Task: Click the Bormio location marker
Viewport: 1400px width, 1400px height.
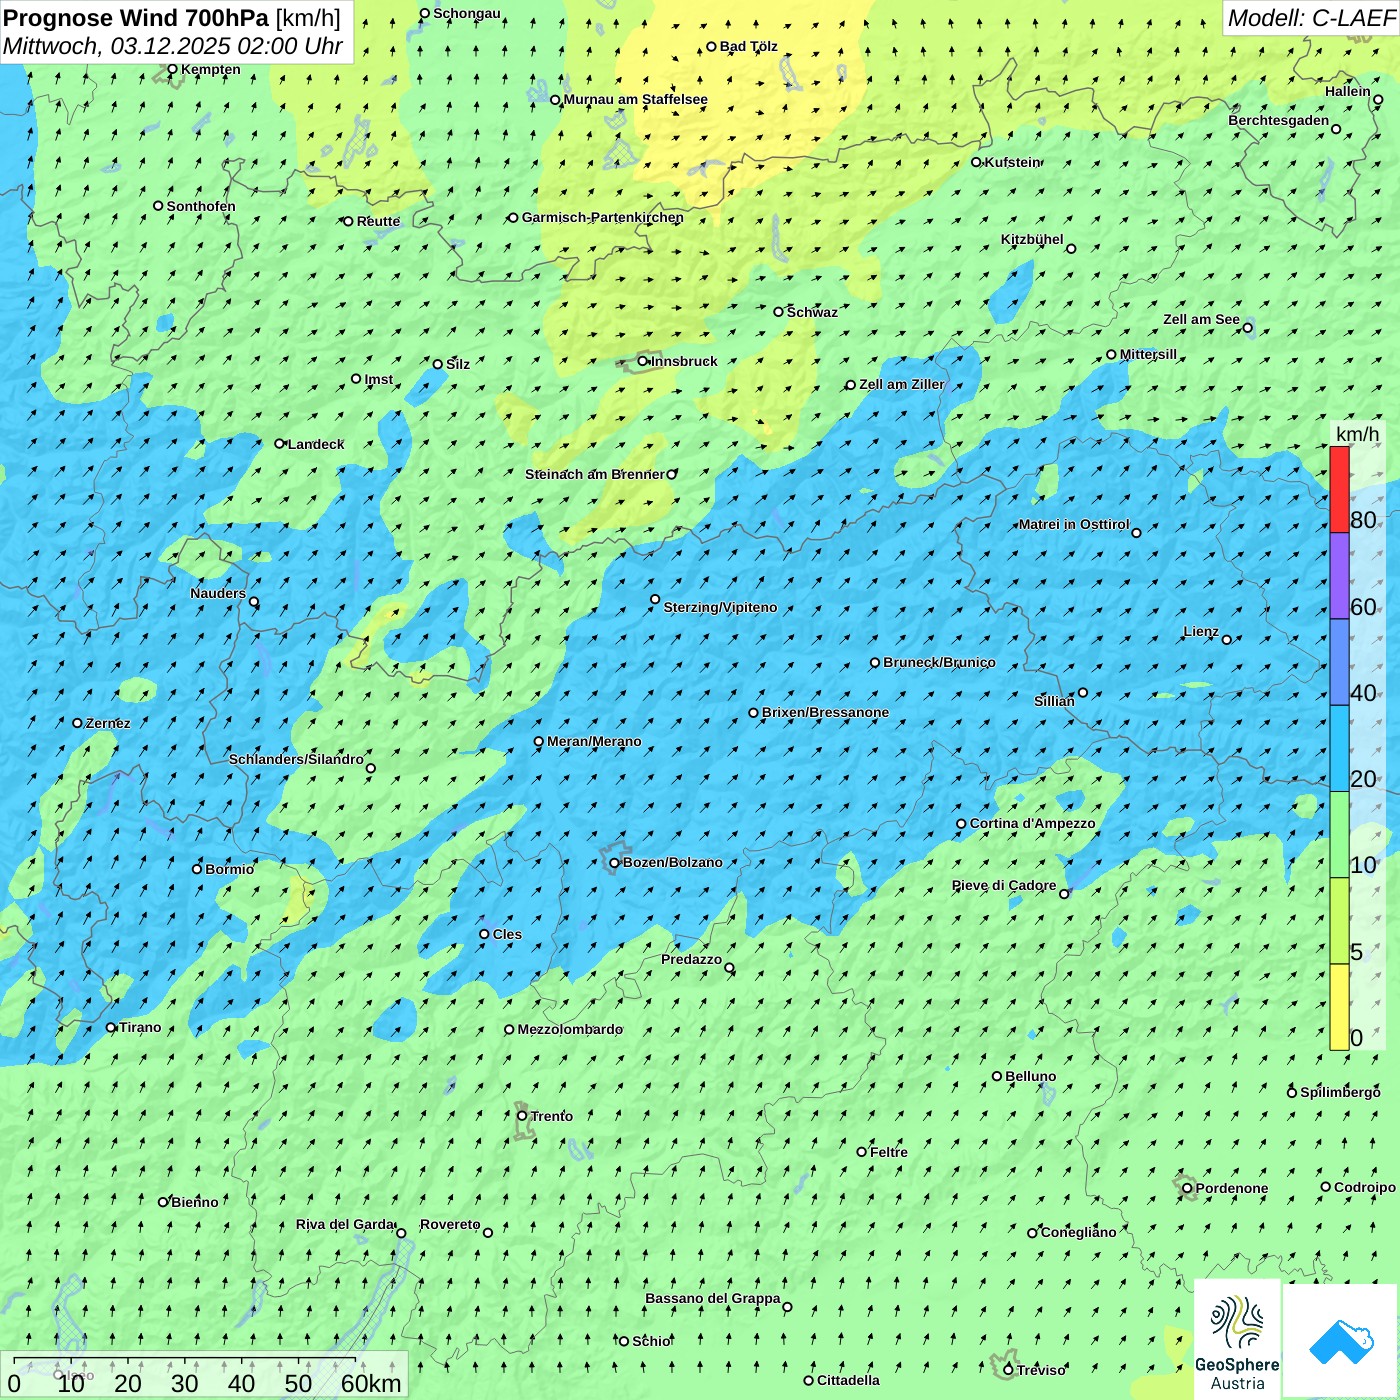Action: (197, 869)
